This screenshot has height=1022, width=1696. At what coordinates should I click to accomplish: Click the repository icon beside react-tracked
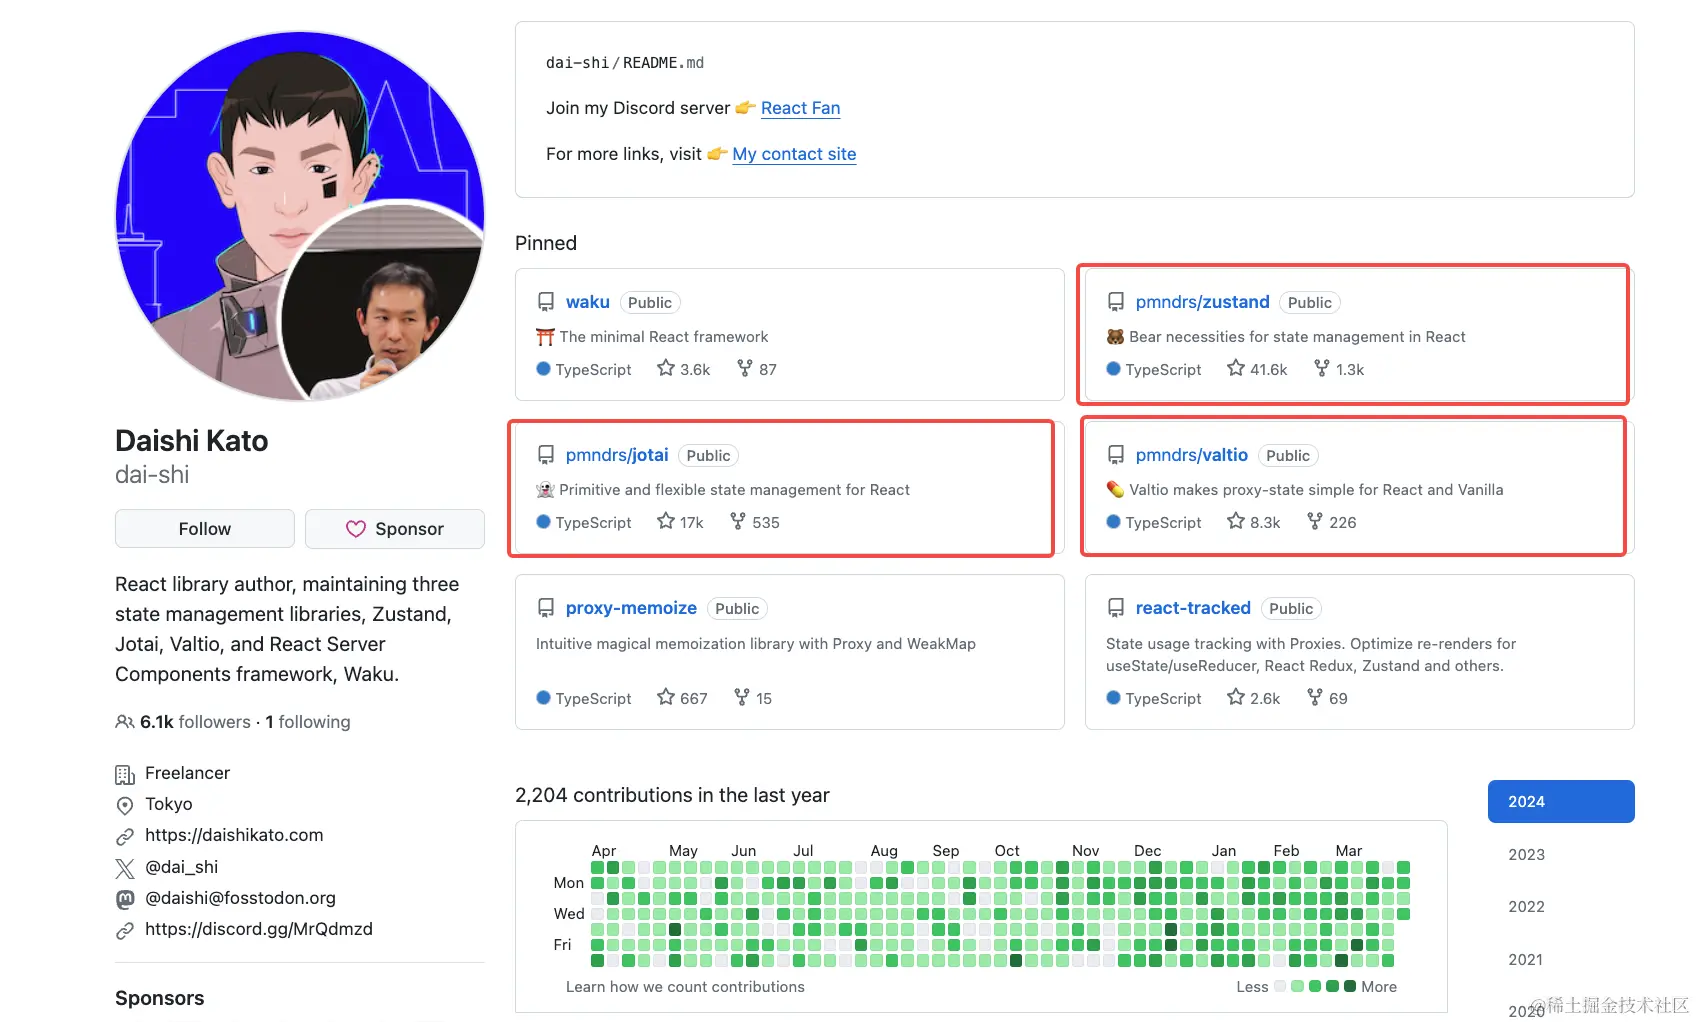(1116, 608)
